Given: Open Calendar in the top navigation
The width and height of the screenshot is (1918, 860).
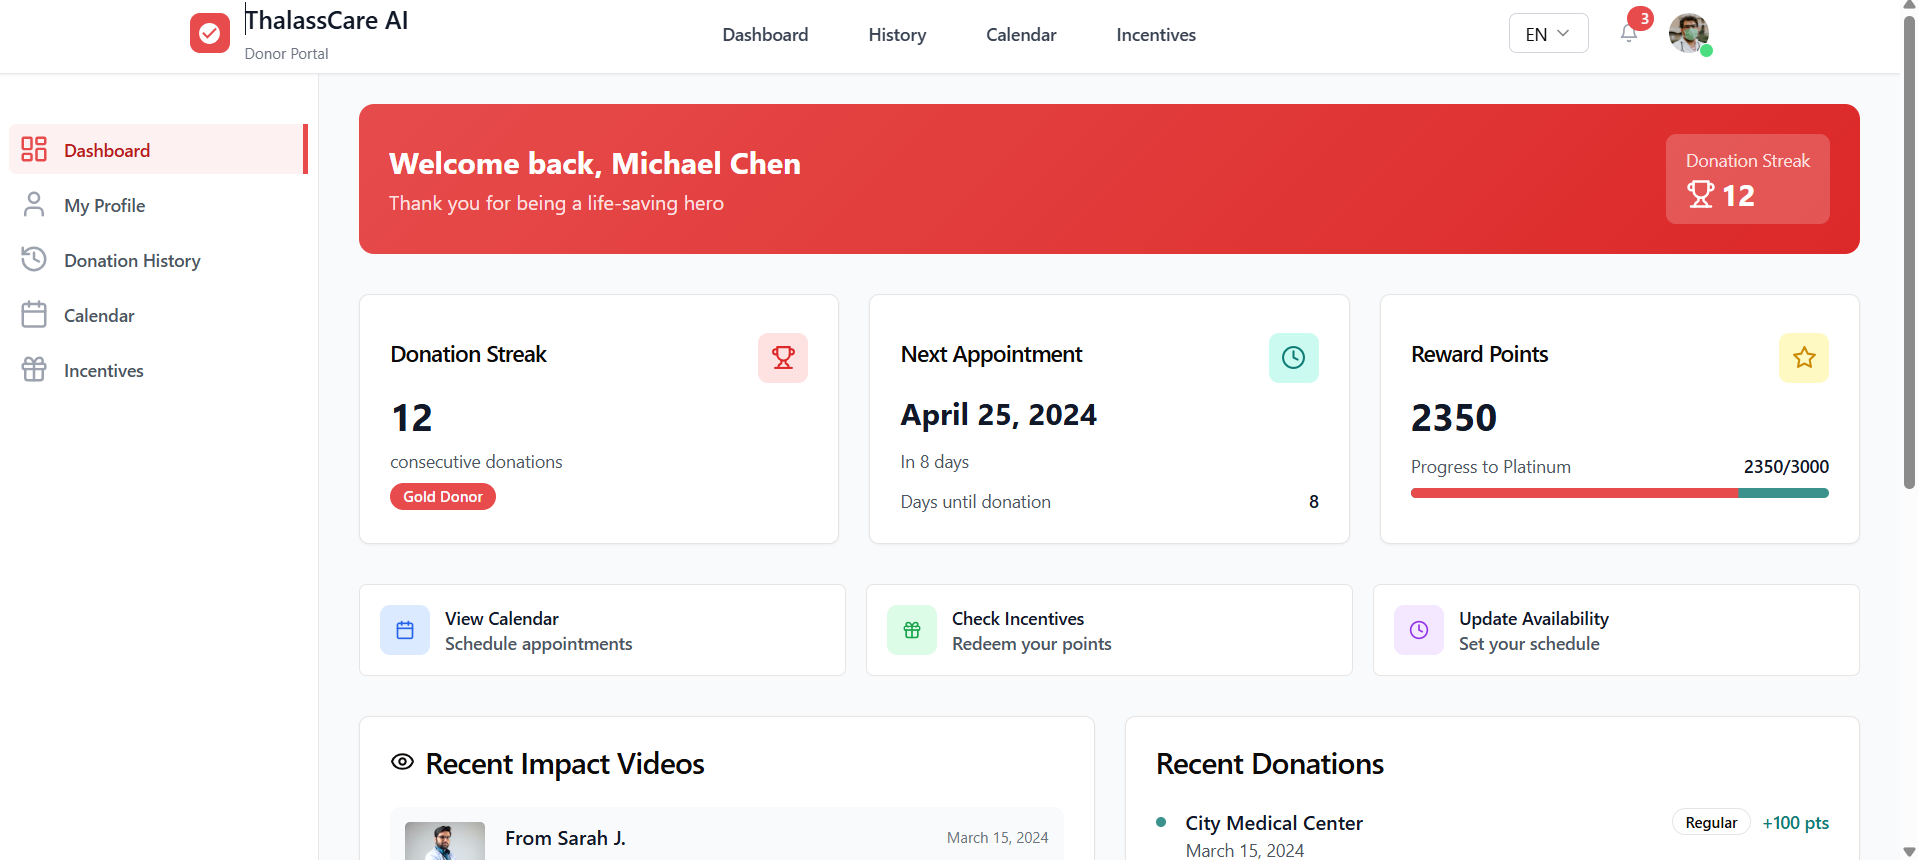Looking at the screenshot, I should pyautogui.click(x=1021, y=35).
